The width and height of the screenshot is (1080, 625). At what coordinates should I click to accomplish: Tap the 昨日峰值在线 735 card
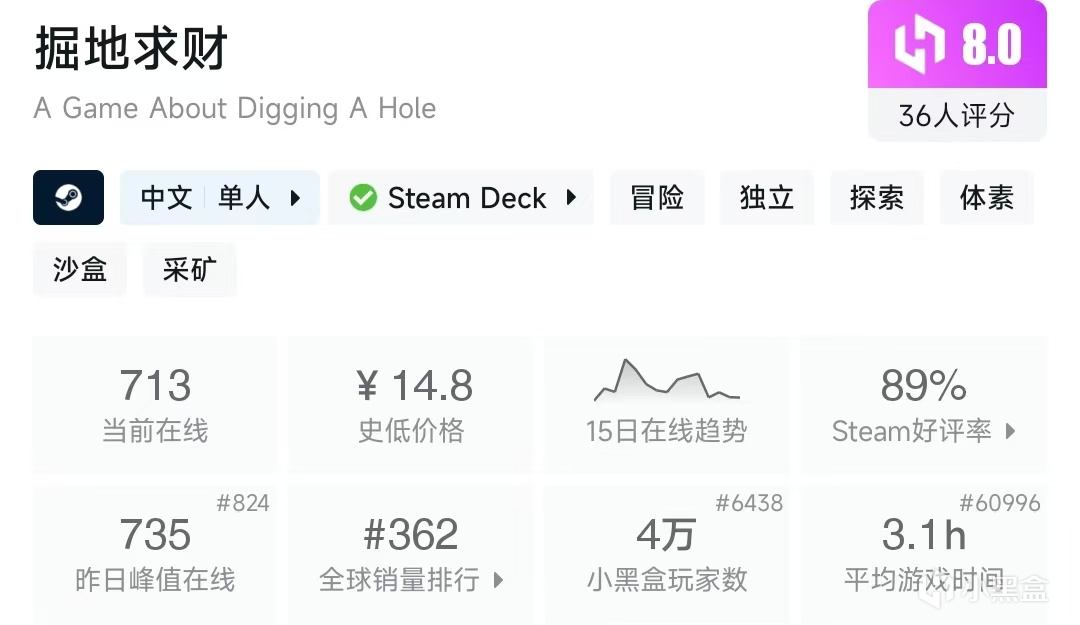point(155,553)
